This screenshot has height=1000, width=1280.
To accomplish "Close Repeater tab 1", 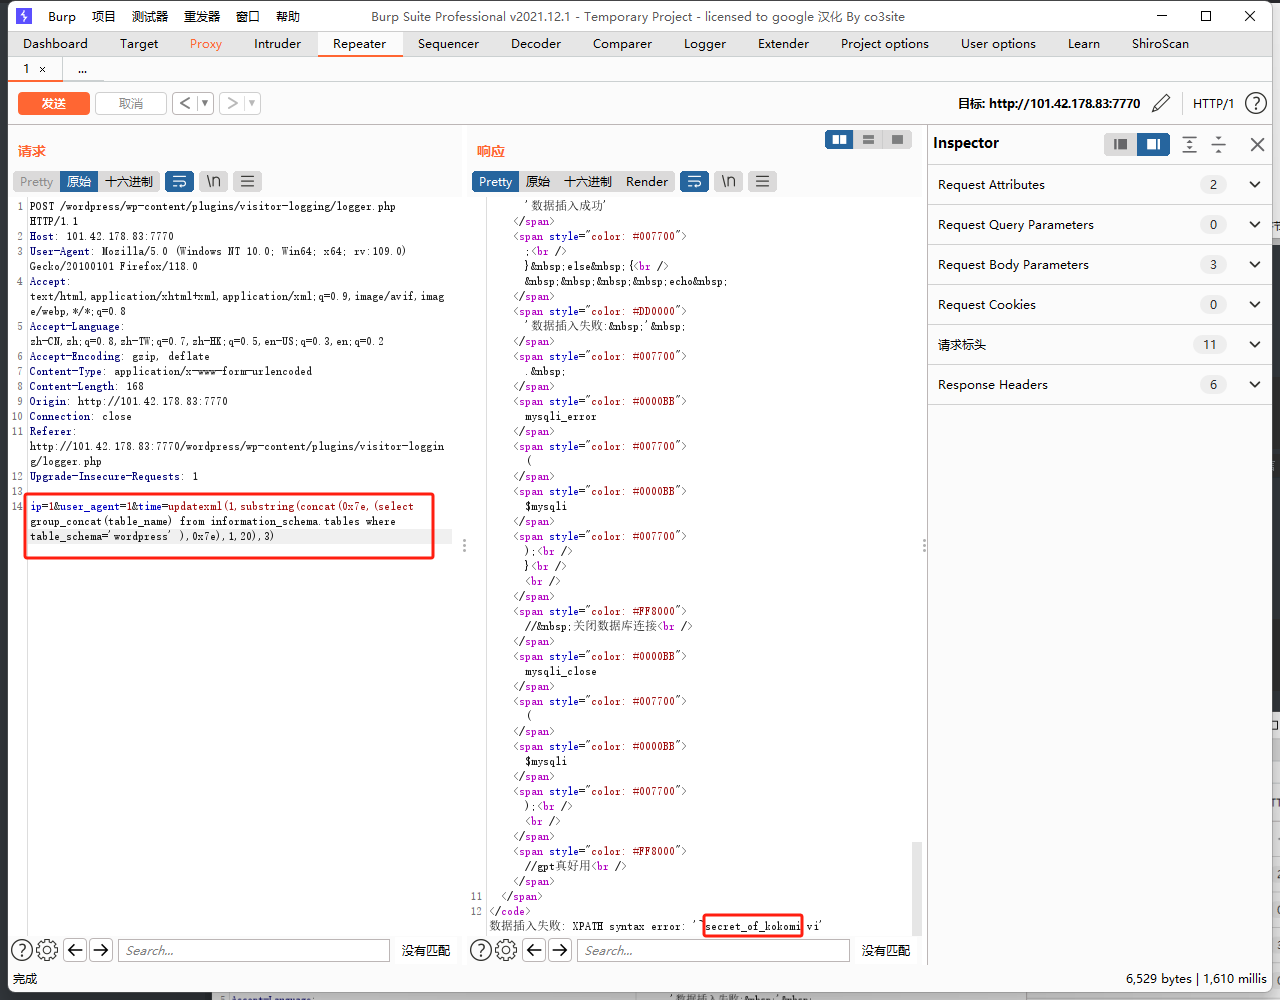I will coord(42,69).
